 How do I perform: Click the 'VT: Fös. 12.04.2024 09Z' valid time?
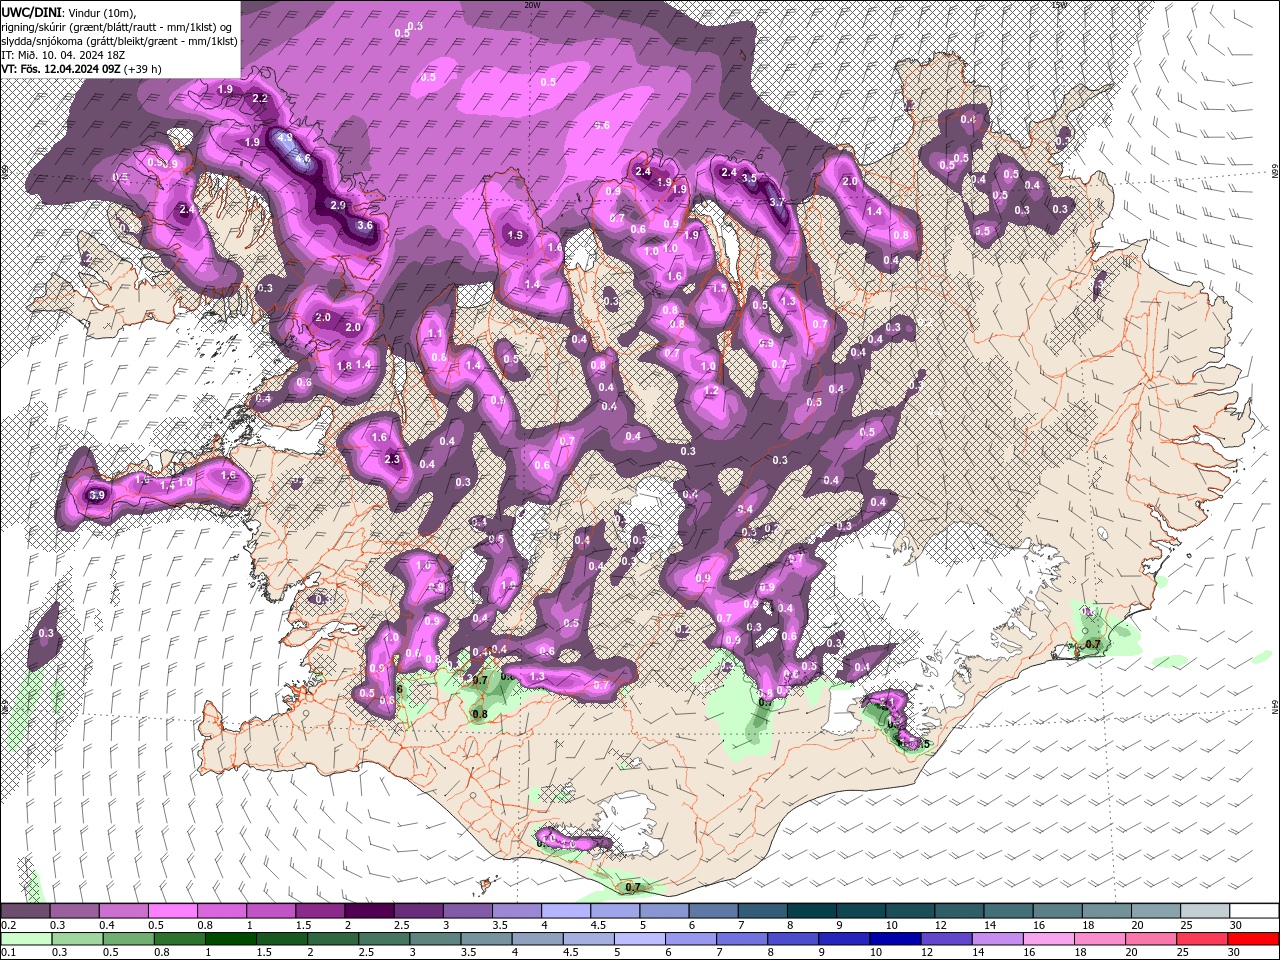tap(61, 69)
